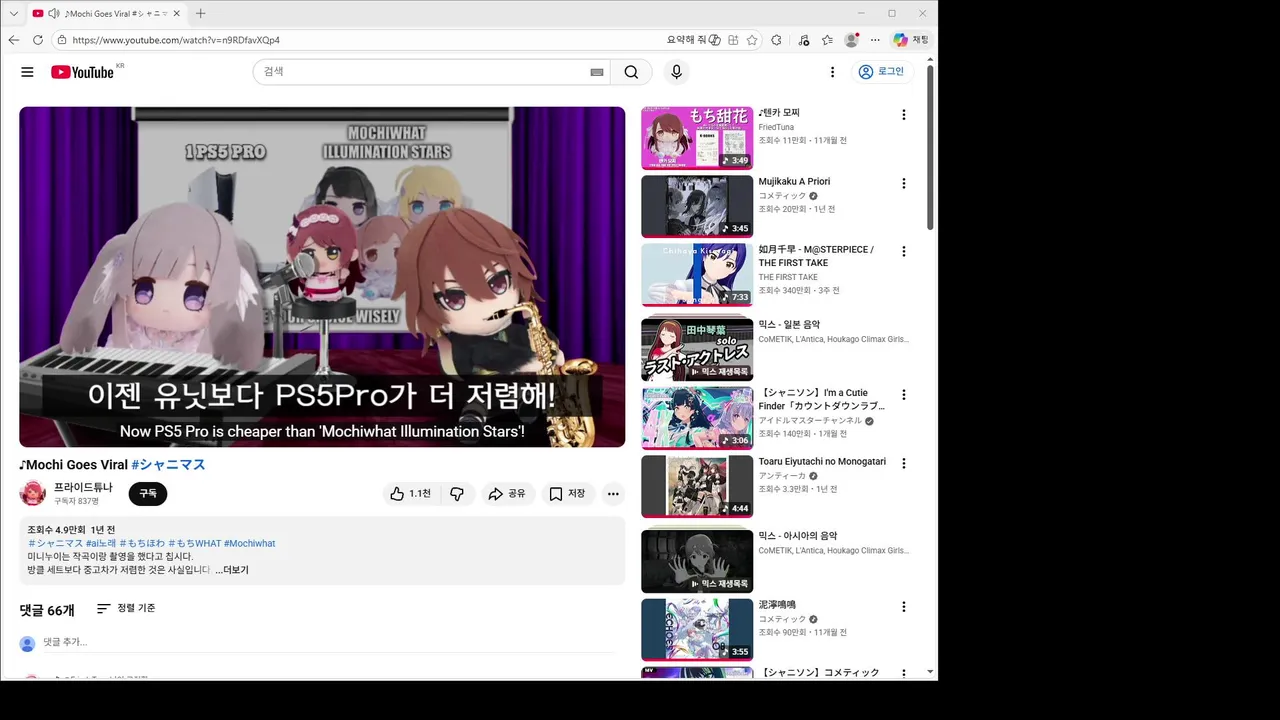The image size is (1280, 720).
Task: Open options menu for Toaru Eiyutachi no Monogatari
Action: pyautogui.click(x=904, y=463)
